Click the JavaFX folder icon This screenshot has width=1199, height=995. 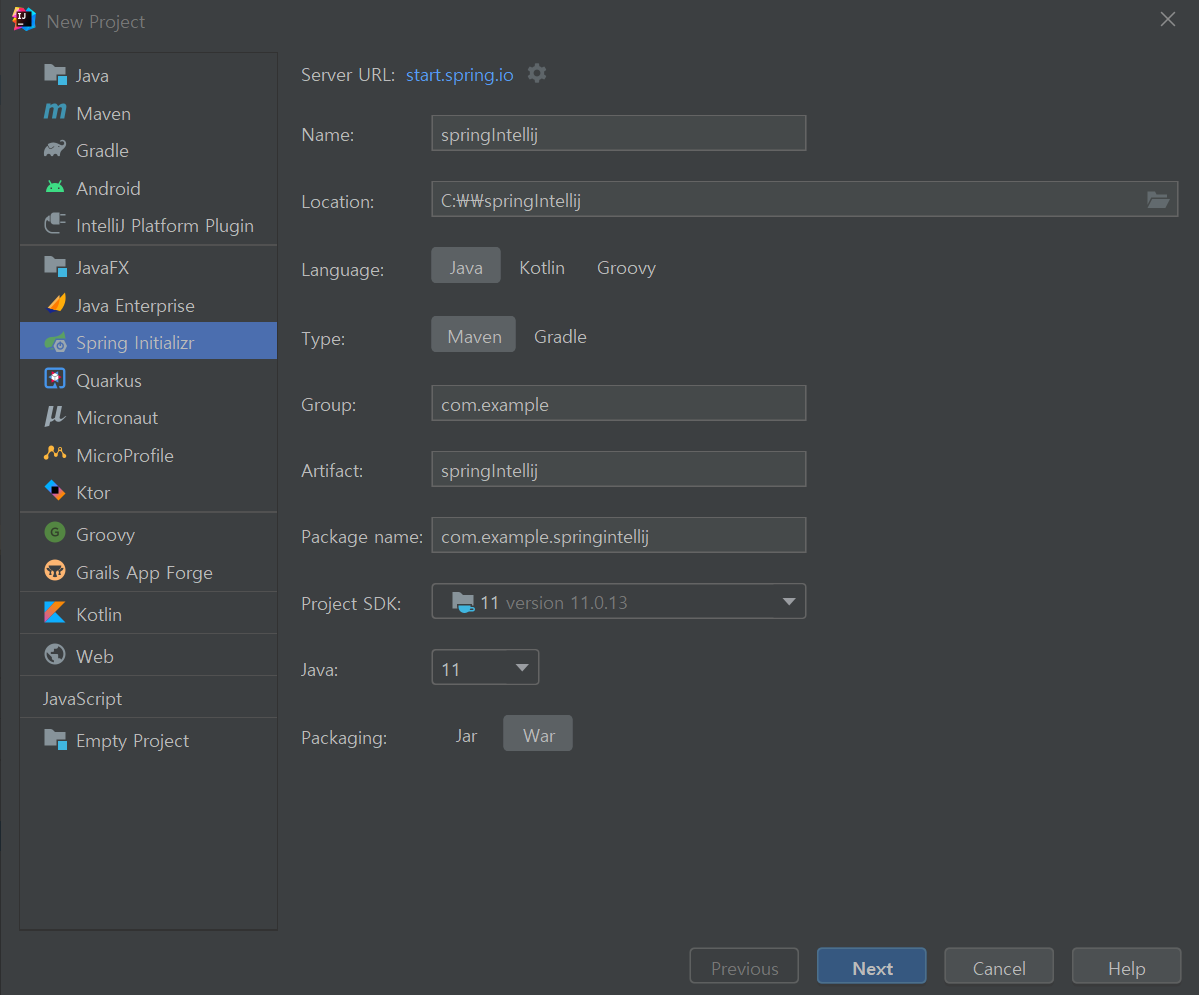coord(55,267)
